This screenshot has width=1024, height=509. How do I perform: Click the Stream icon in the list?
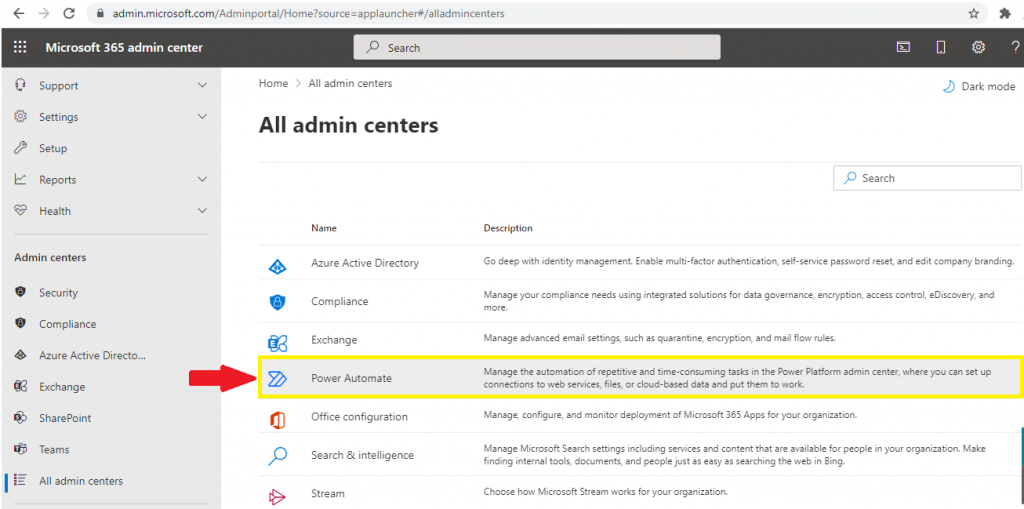pyautogui.click(x=278, y=497)
